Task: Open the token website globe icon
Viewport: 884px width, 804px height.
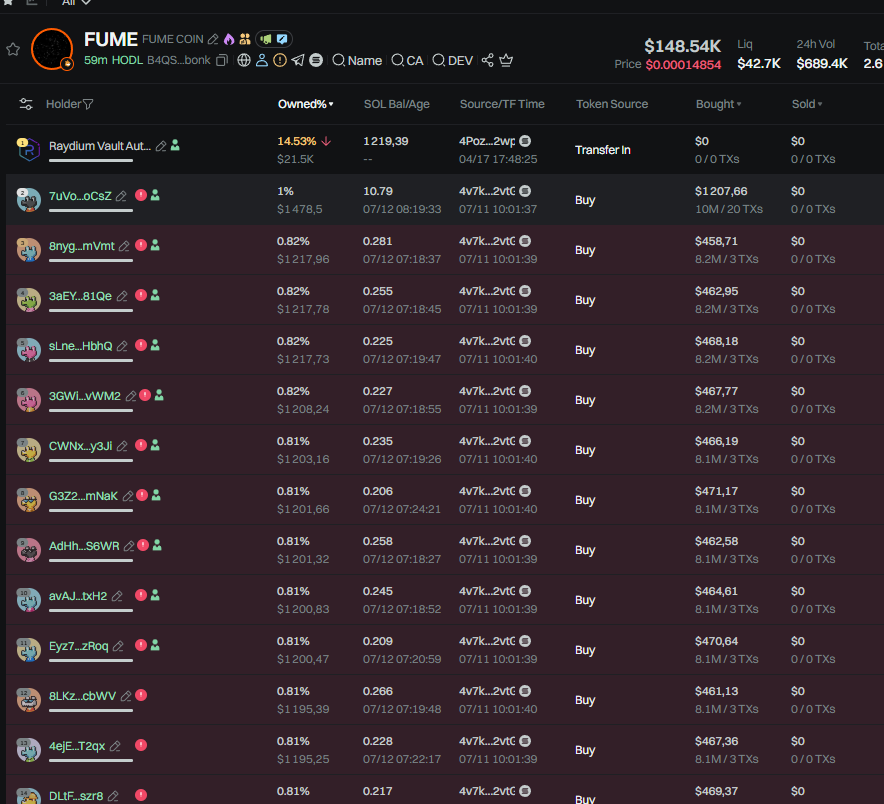Action: 244,60
